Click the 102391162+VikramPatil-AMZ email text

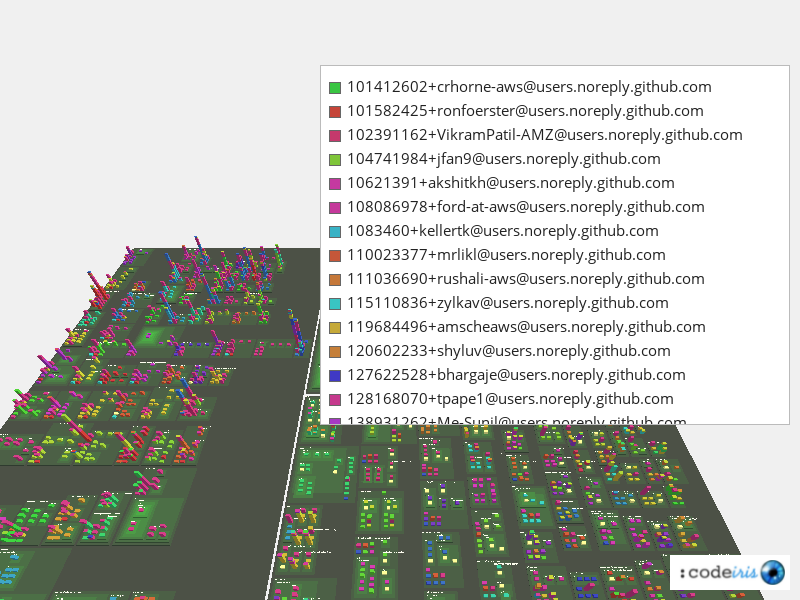click(x=544, y=135)
